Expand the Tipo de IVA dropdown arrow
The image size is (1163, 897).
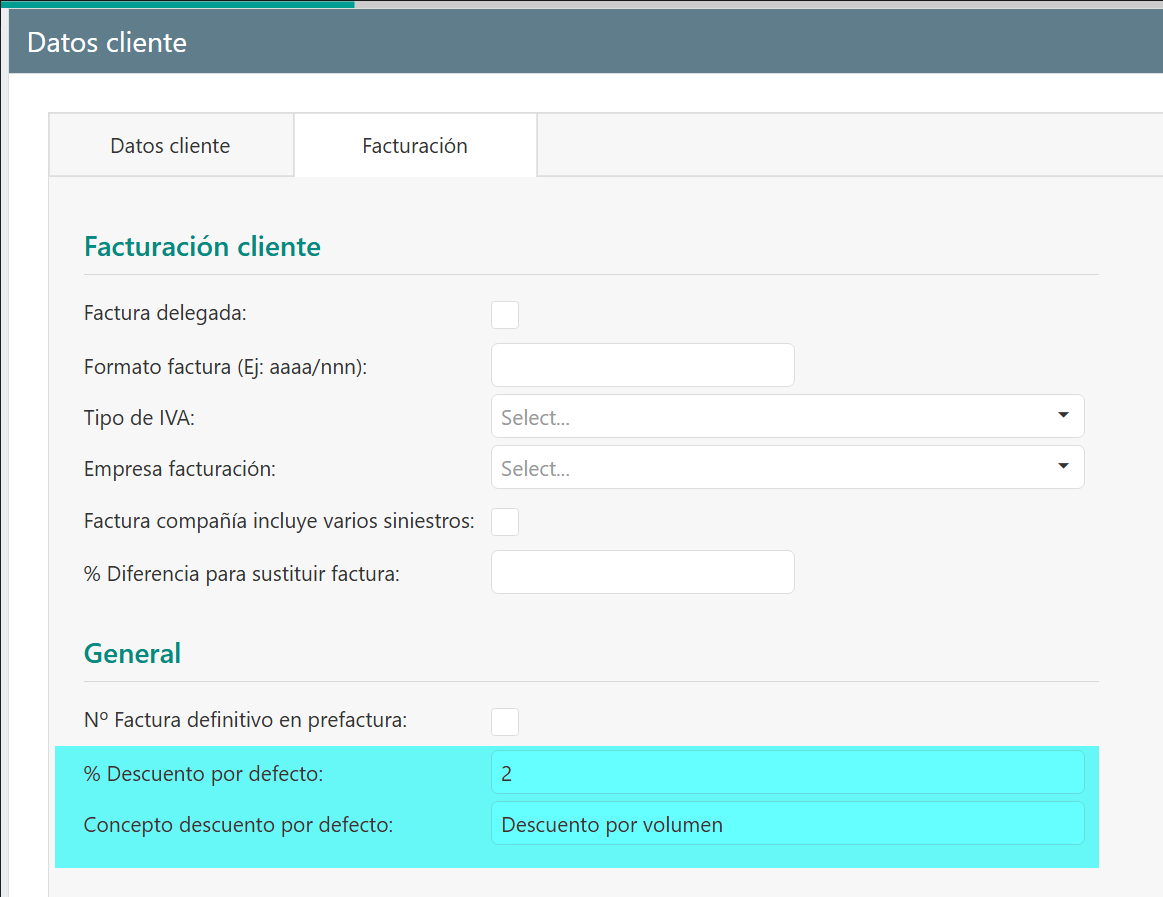(1063, 415)
